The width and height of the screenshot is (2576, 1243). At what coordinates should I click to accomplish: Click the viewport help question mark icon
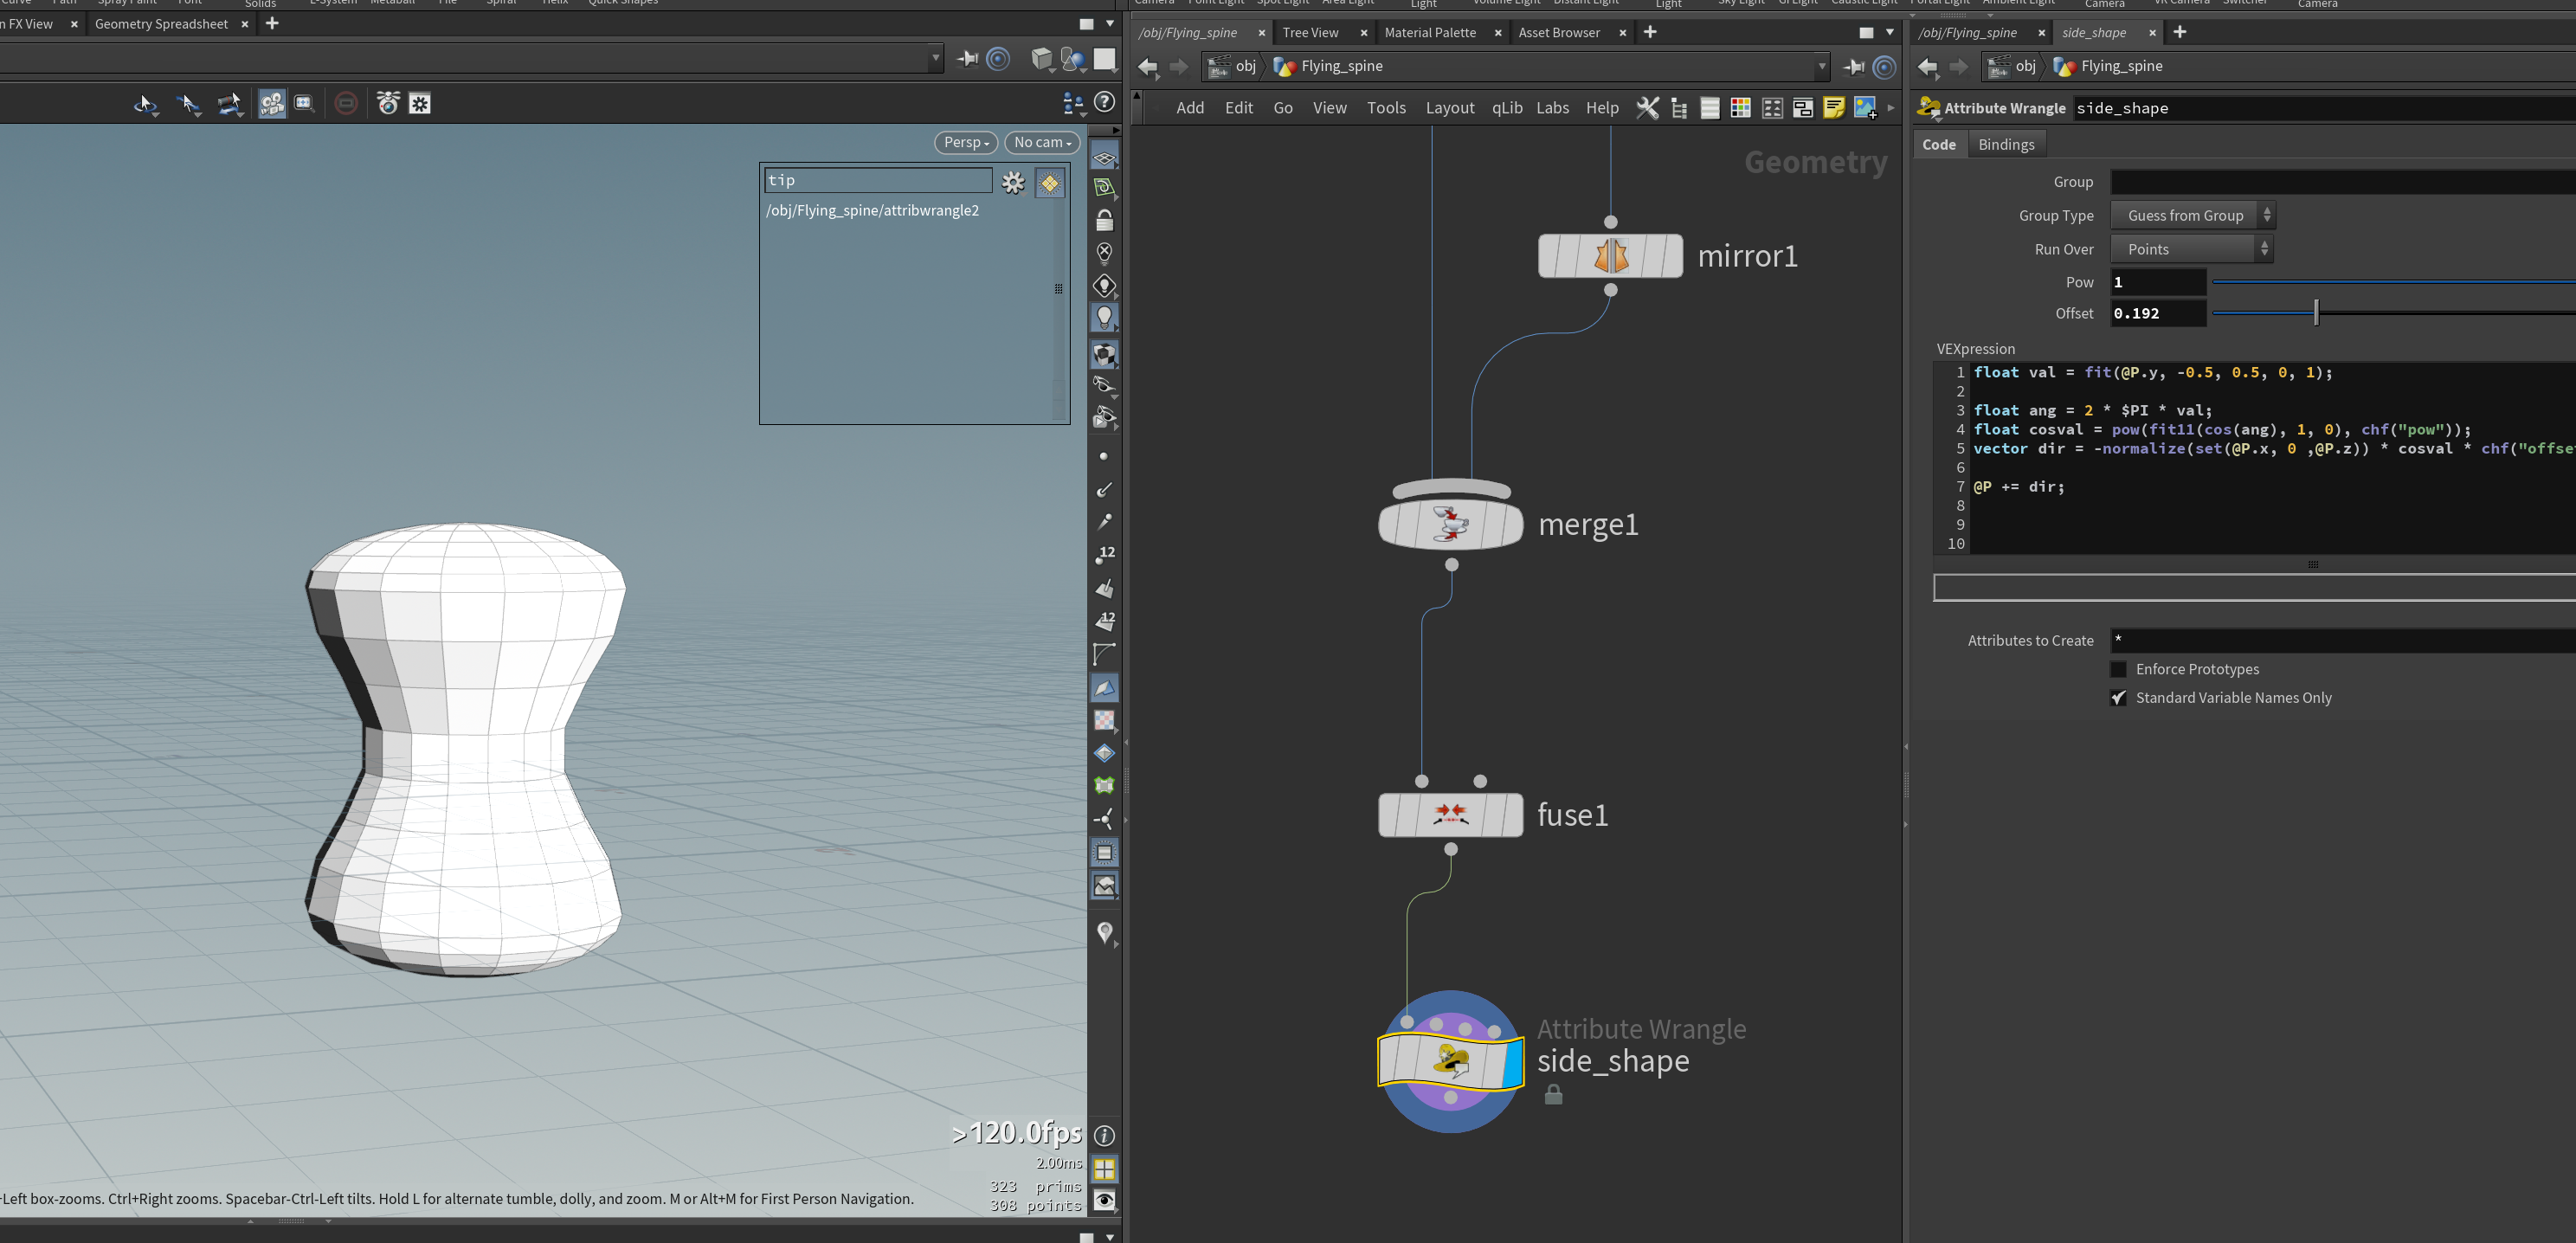[1105, 101]
